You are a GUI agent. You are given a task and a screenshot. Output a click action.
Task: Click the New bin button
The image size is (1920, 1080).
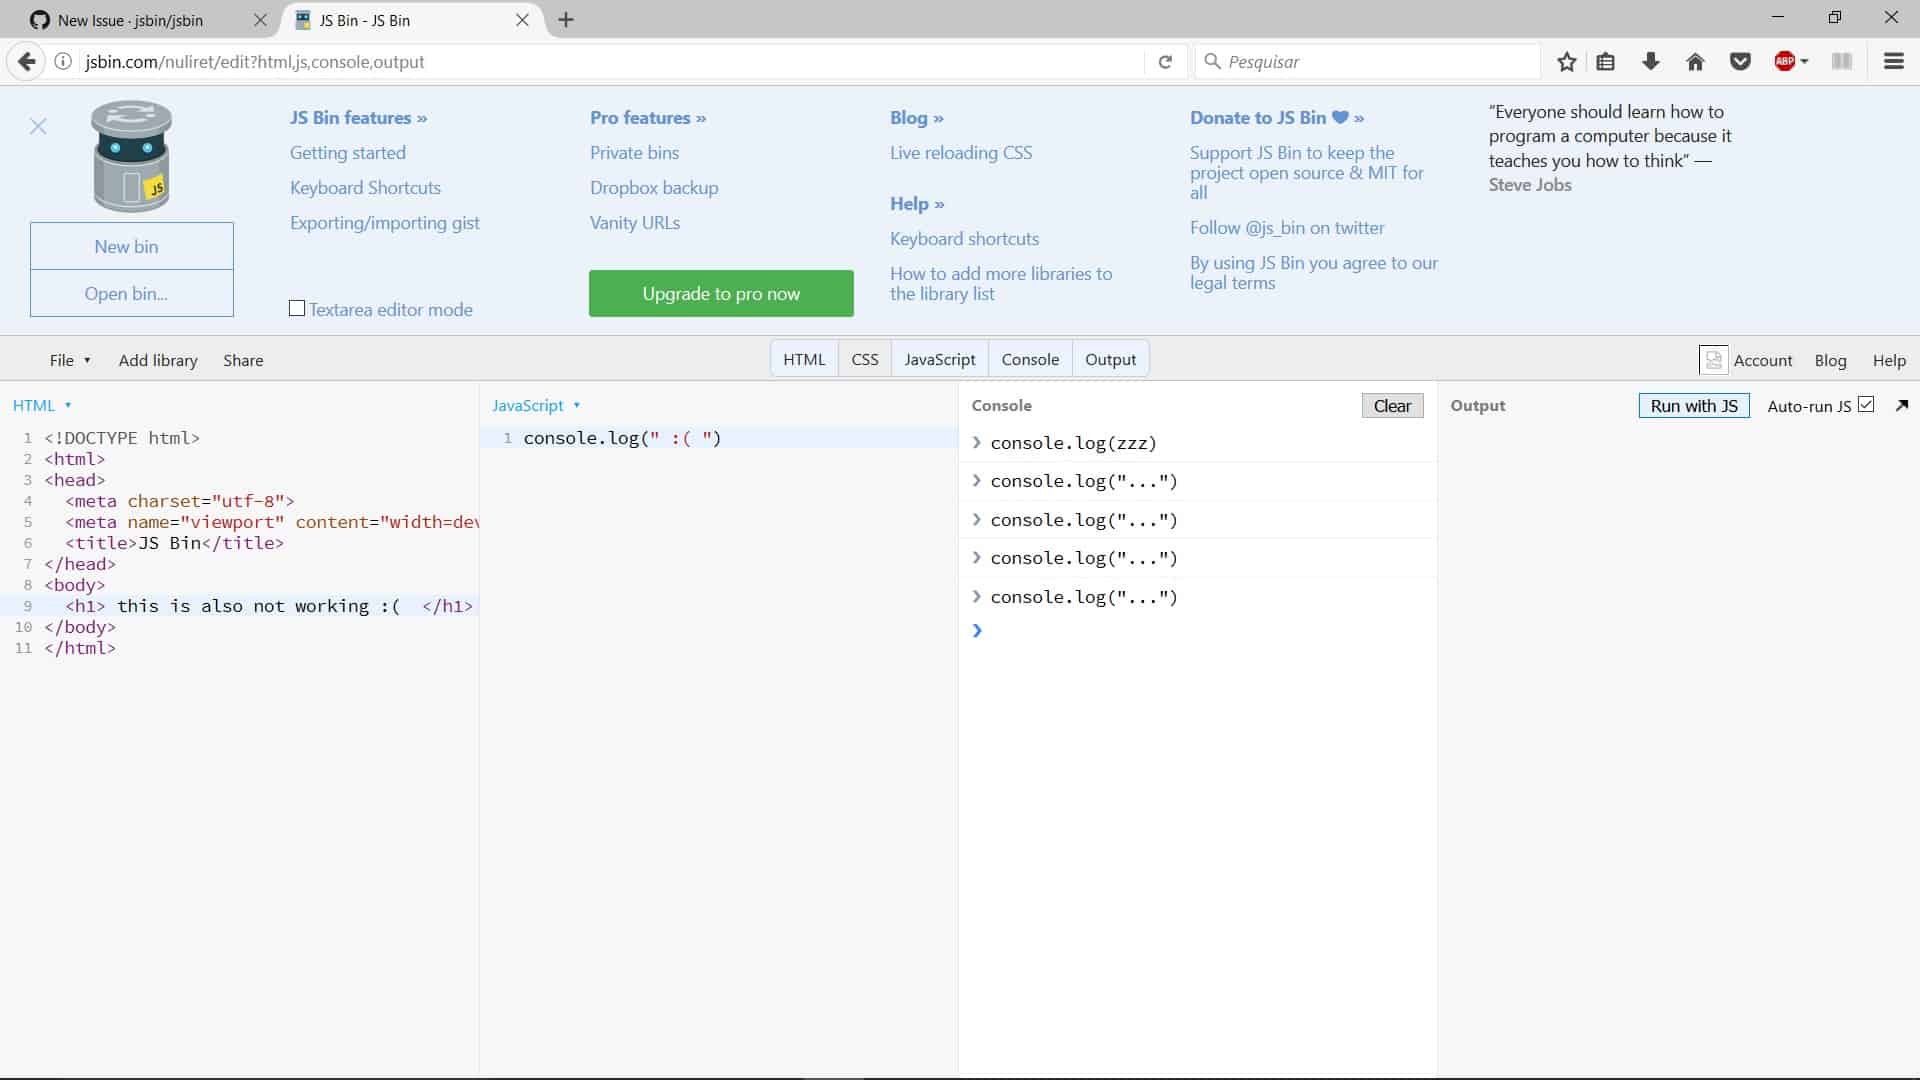[x=132, y=246]
